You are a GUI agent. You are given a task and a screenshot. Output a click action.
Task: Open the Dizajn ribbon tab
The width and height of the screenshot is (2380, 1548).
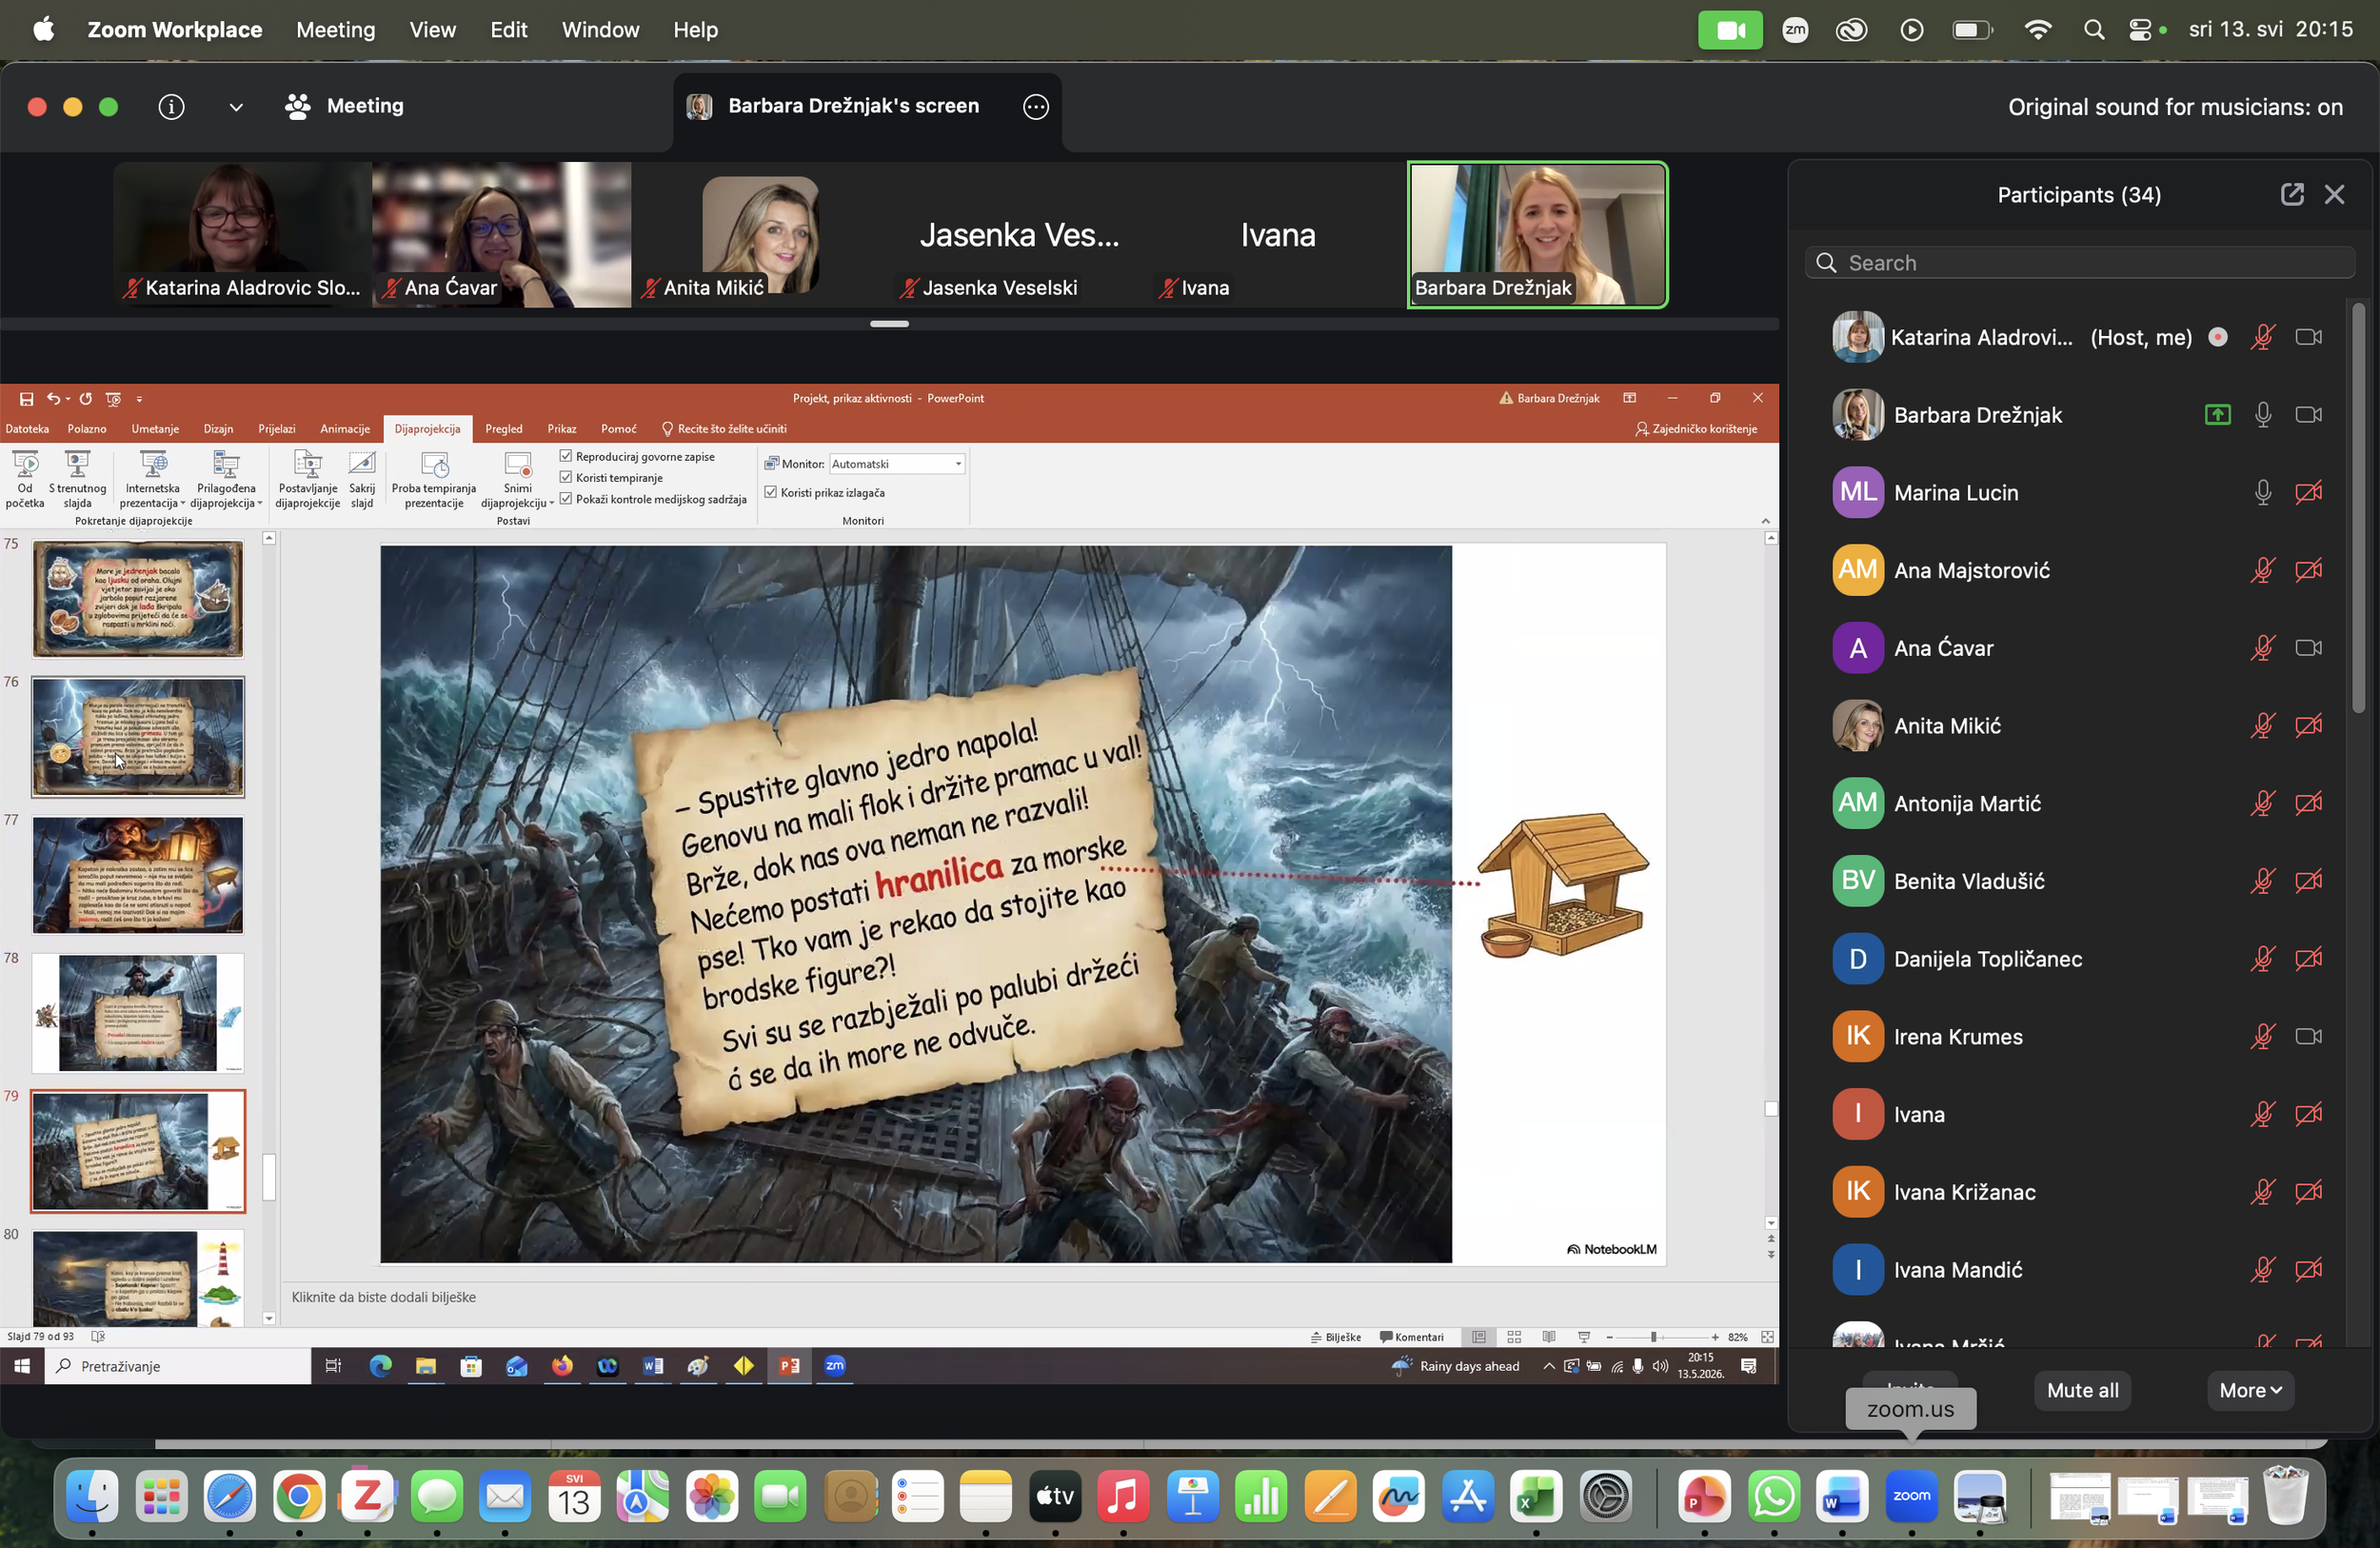tap(218, 429)
